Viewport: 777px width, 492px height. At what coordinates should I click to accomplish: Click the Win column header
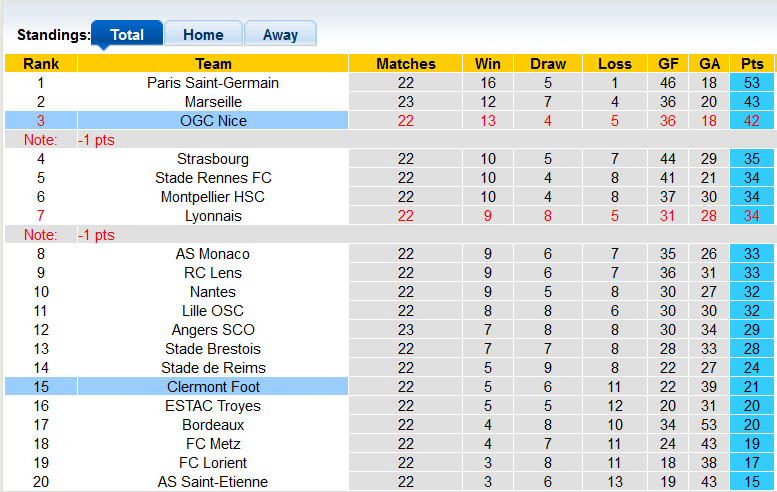coord(488,64)
